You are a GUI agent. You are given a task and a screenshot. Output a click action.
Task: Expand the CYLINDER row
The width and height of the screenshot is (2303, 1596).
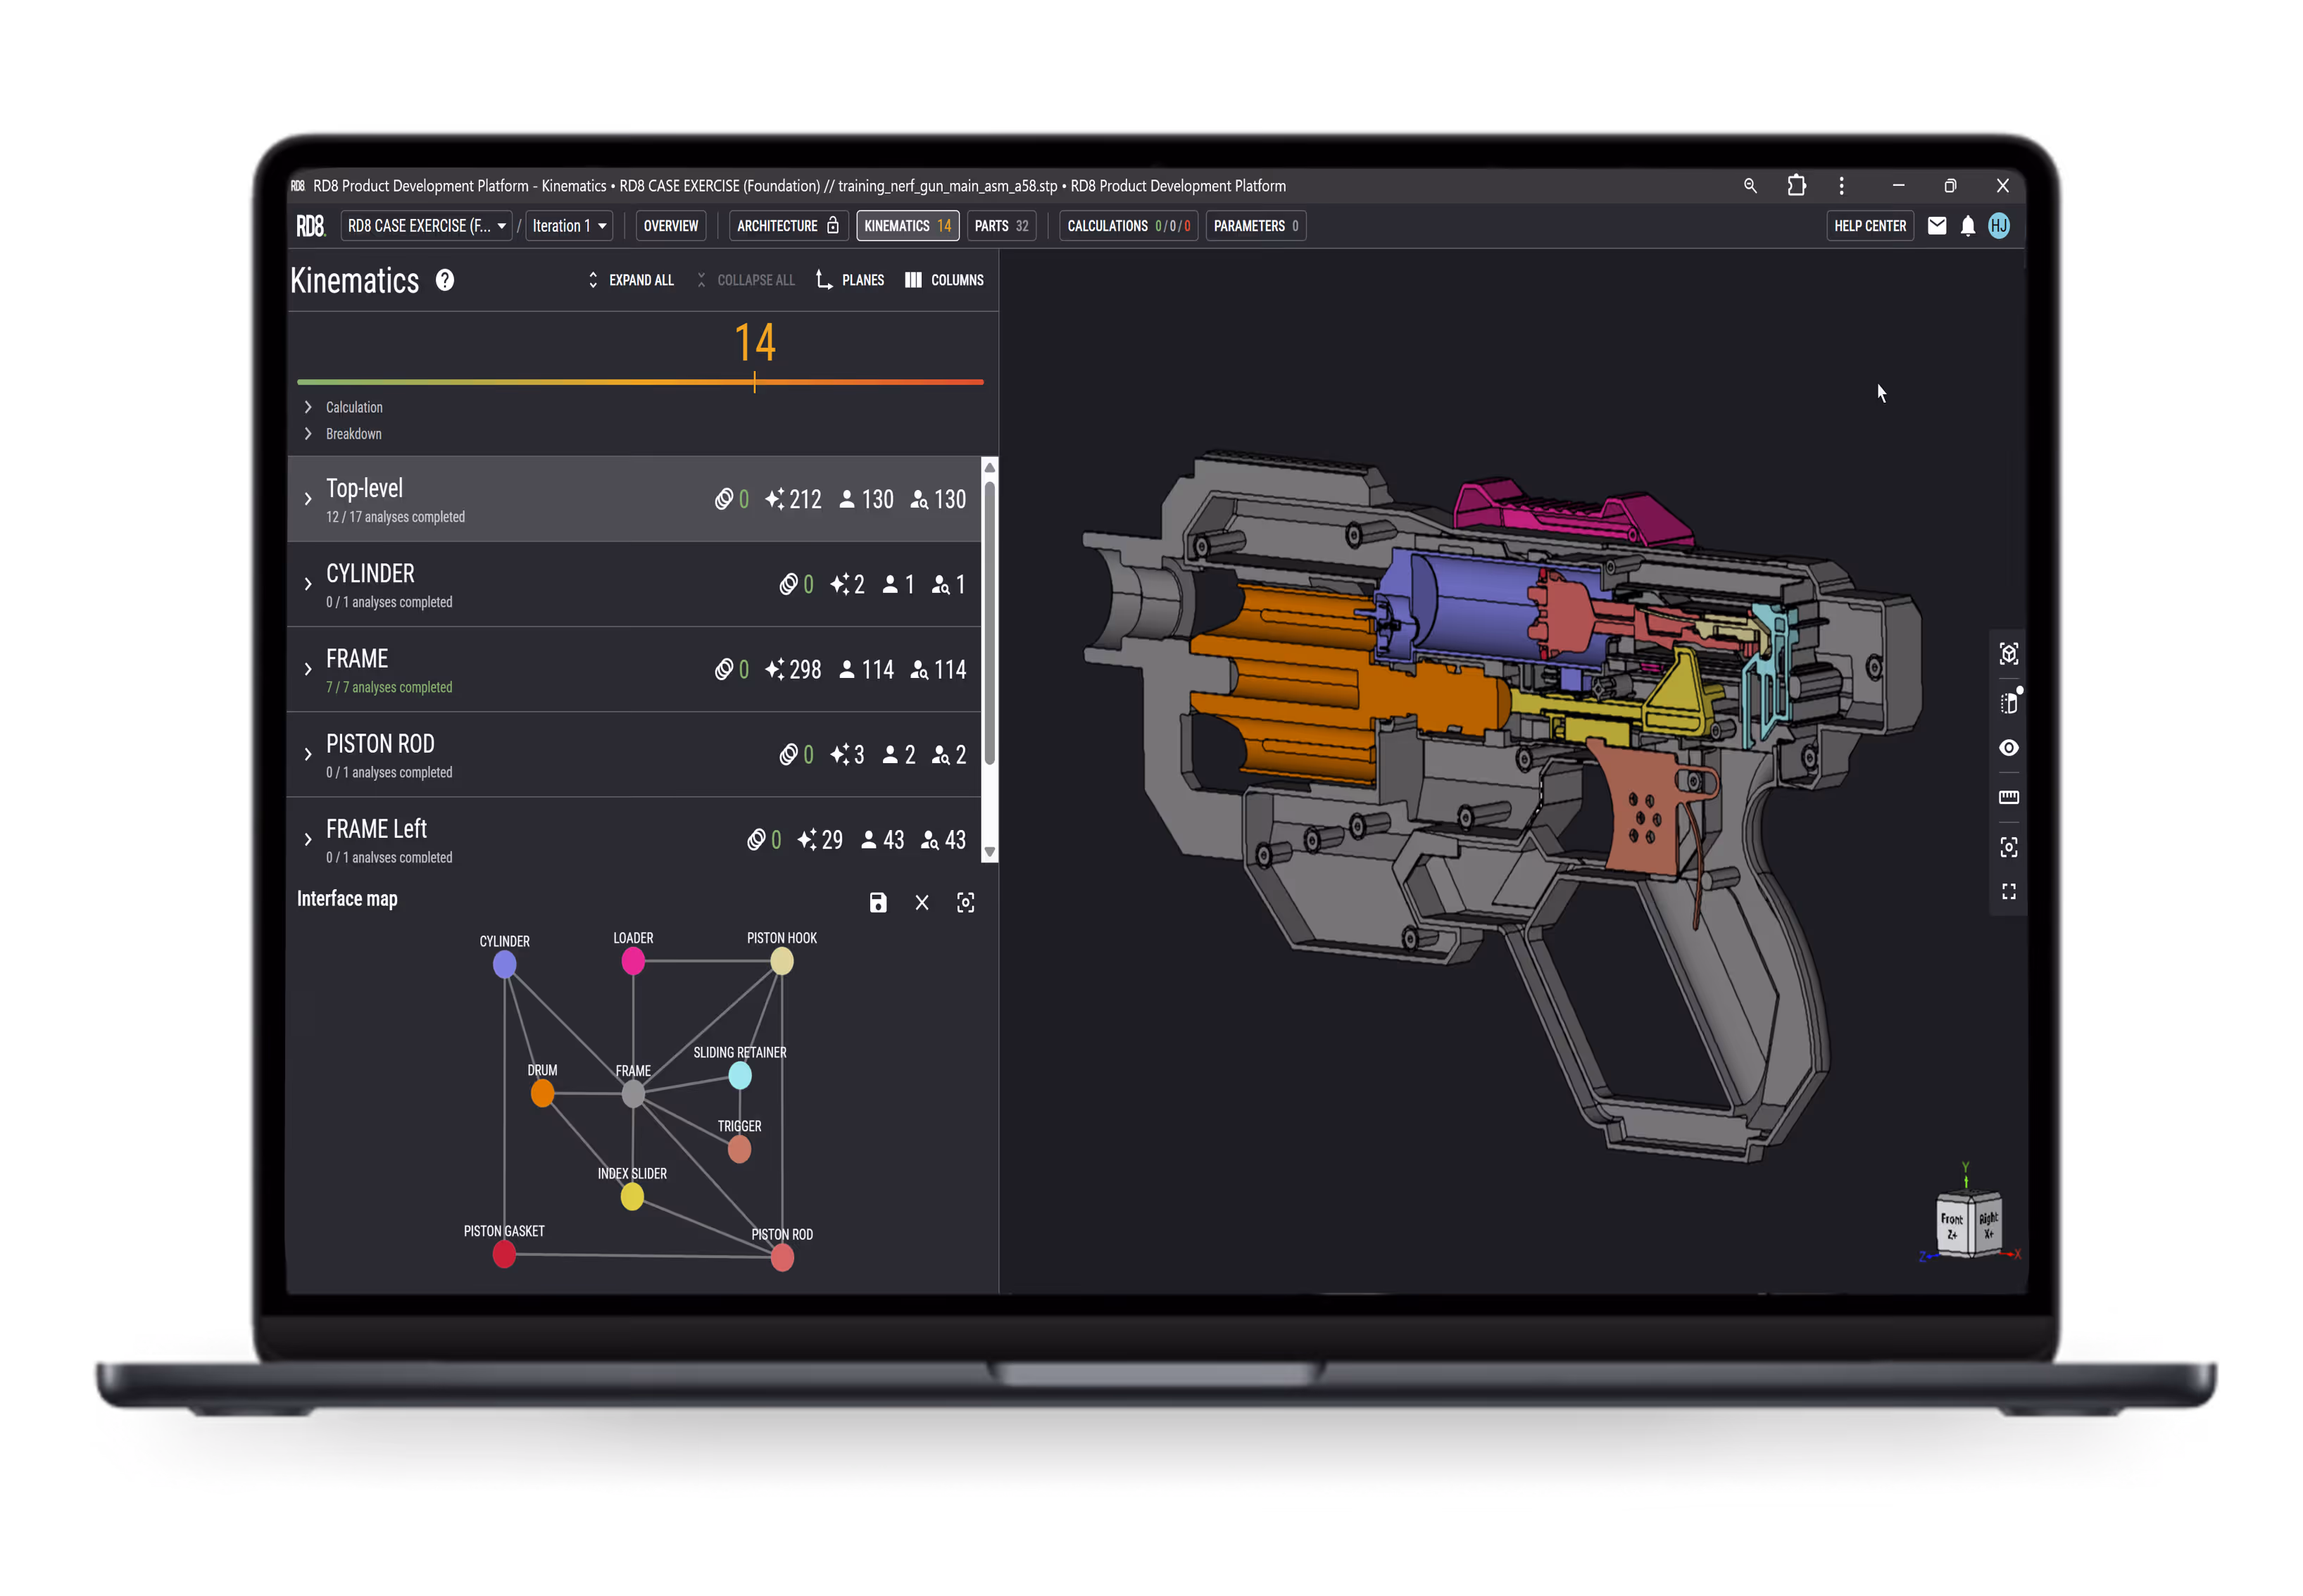coord(308,584)
